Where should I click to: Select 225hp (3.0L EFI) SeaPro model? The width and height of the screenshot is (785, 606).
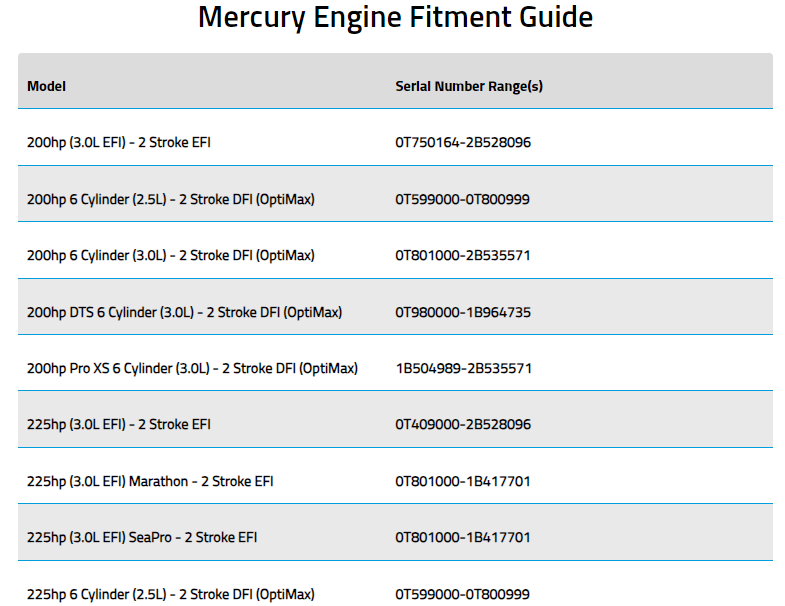pos(142,537)
